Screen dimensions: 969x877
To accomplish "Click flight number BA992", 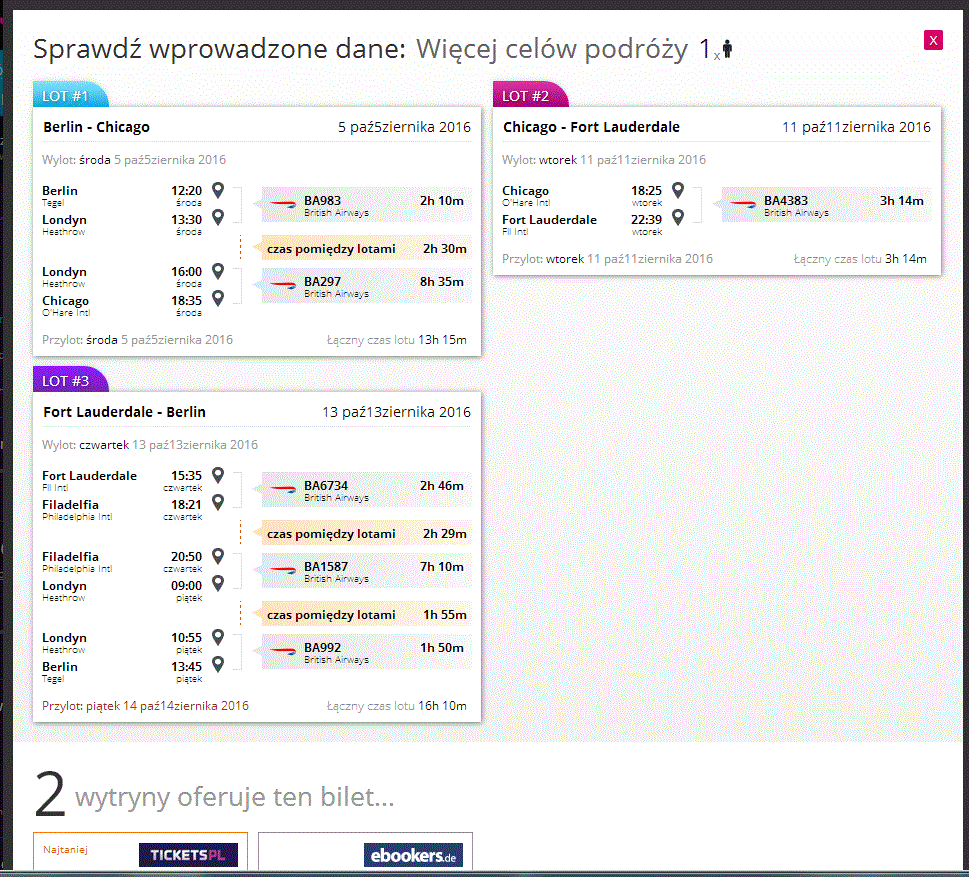I will pos(323,647).
